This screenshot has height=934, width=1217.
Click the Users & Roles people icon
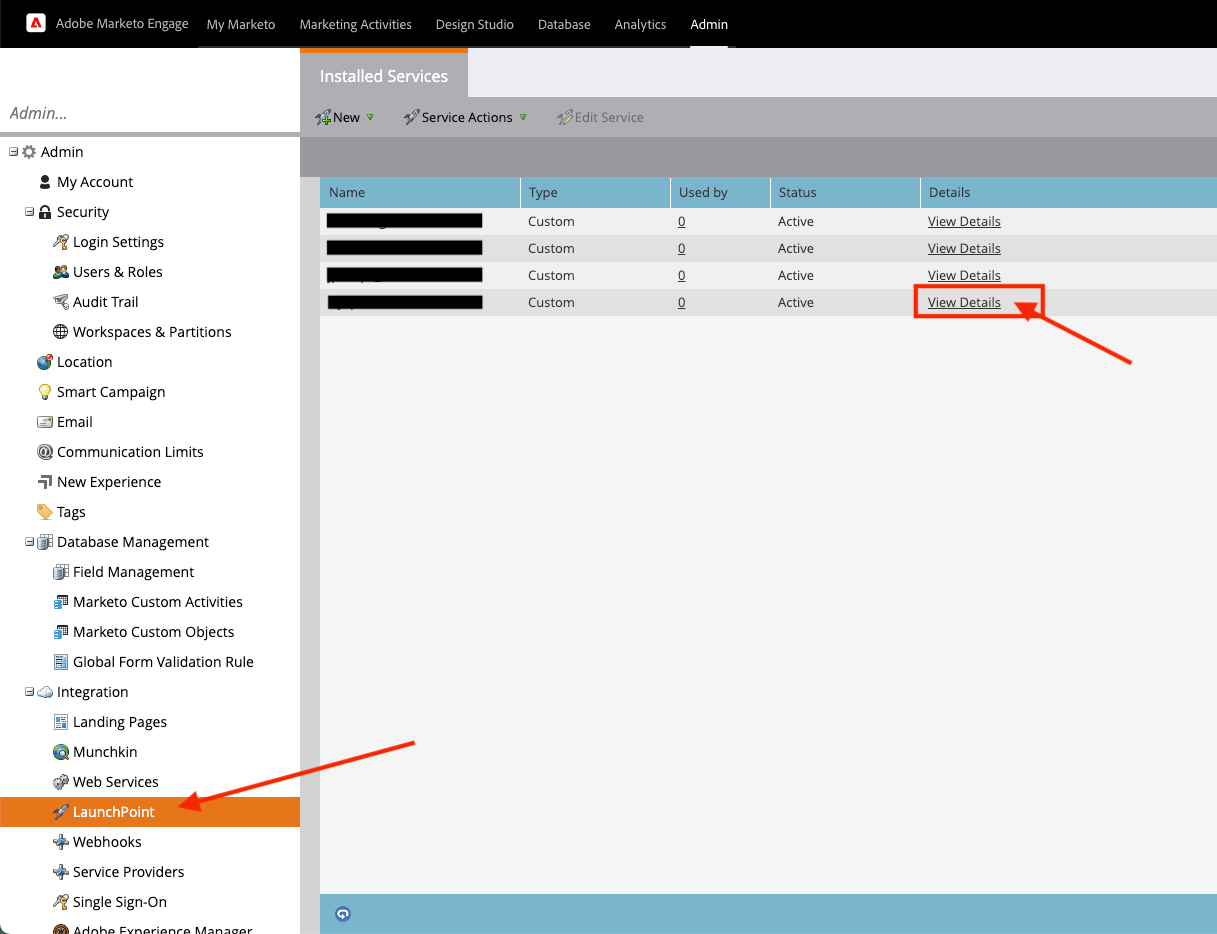(61, 272)
